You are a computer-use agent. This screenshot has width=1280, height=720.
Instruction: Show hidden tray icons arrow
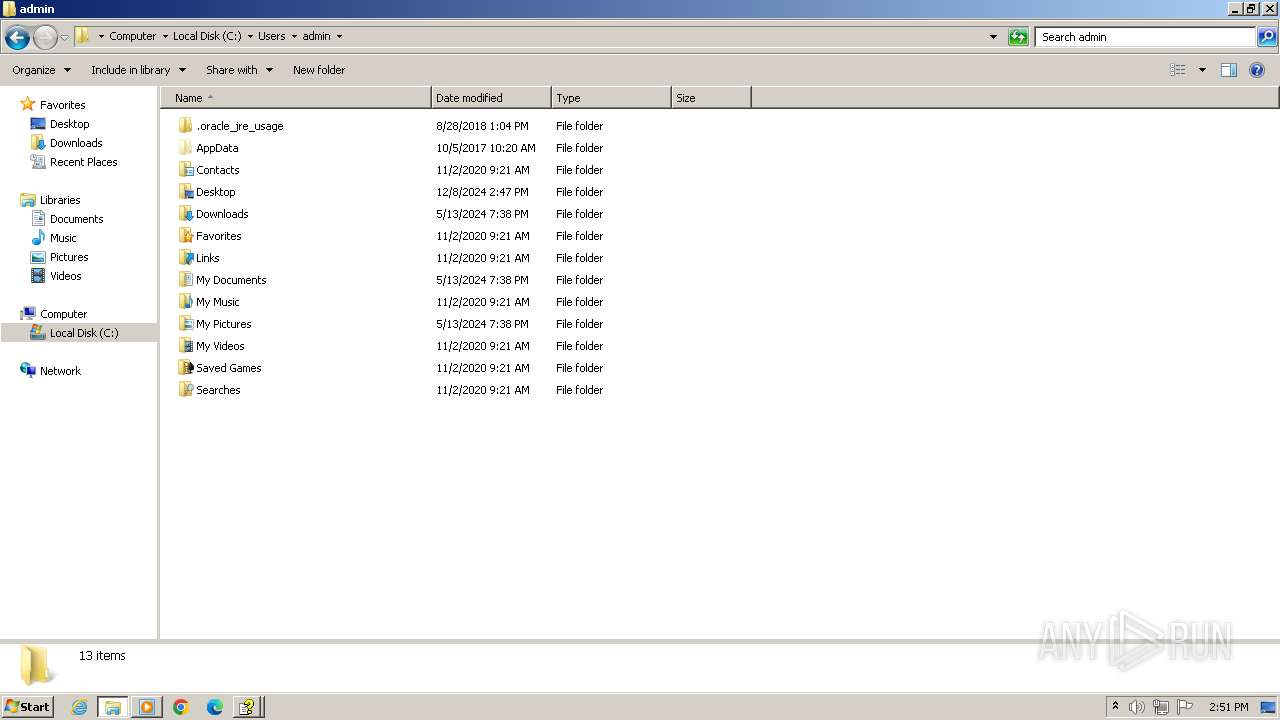click(x=1115, y=707)
